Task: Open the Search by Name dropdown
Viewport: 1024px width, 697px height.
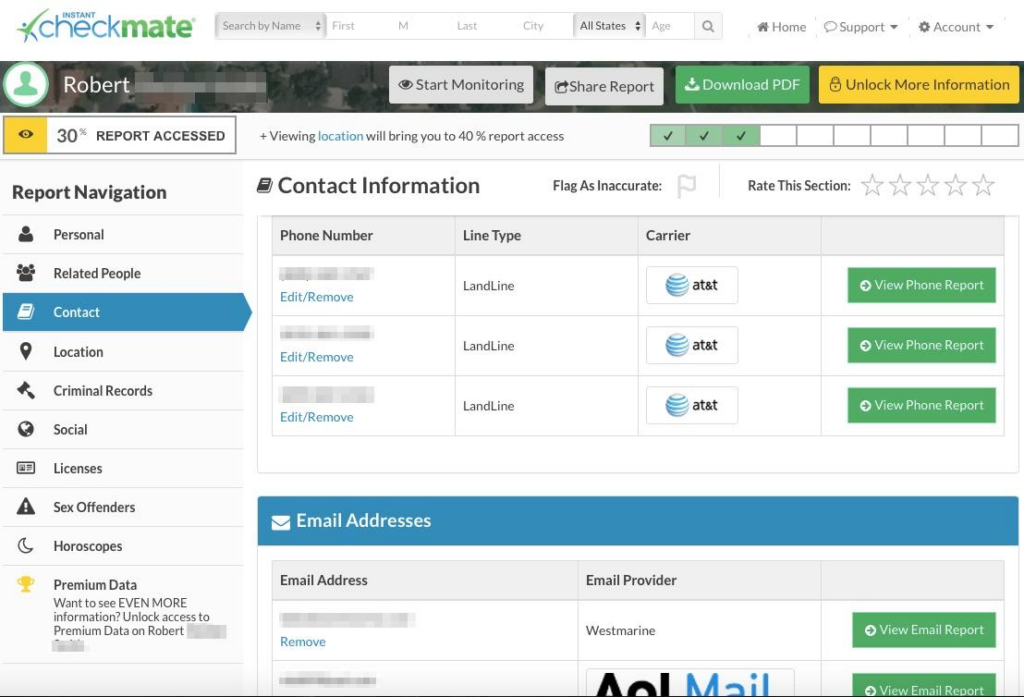Action: tap(270, 26)
